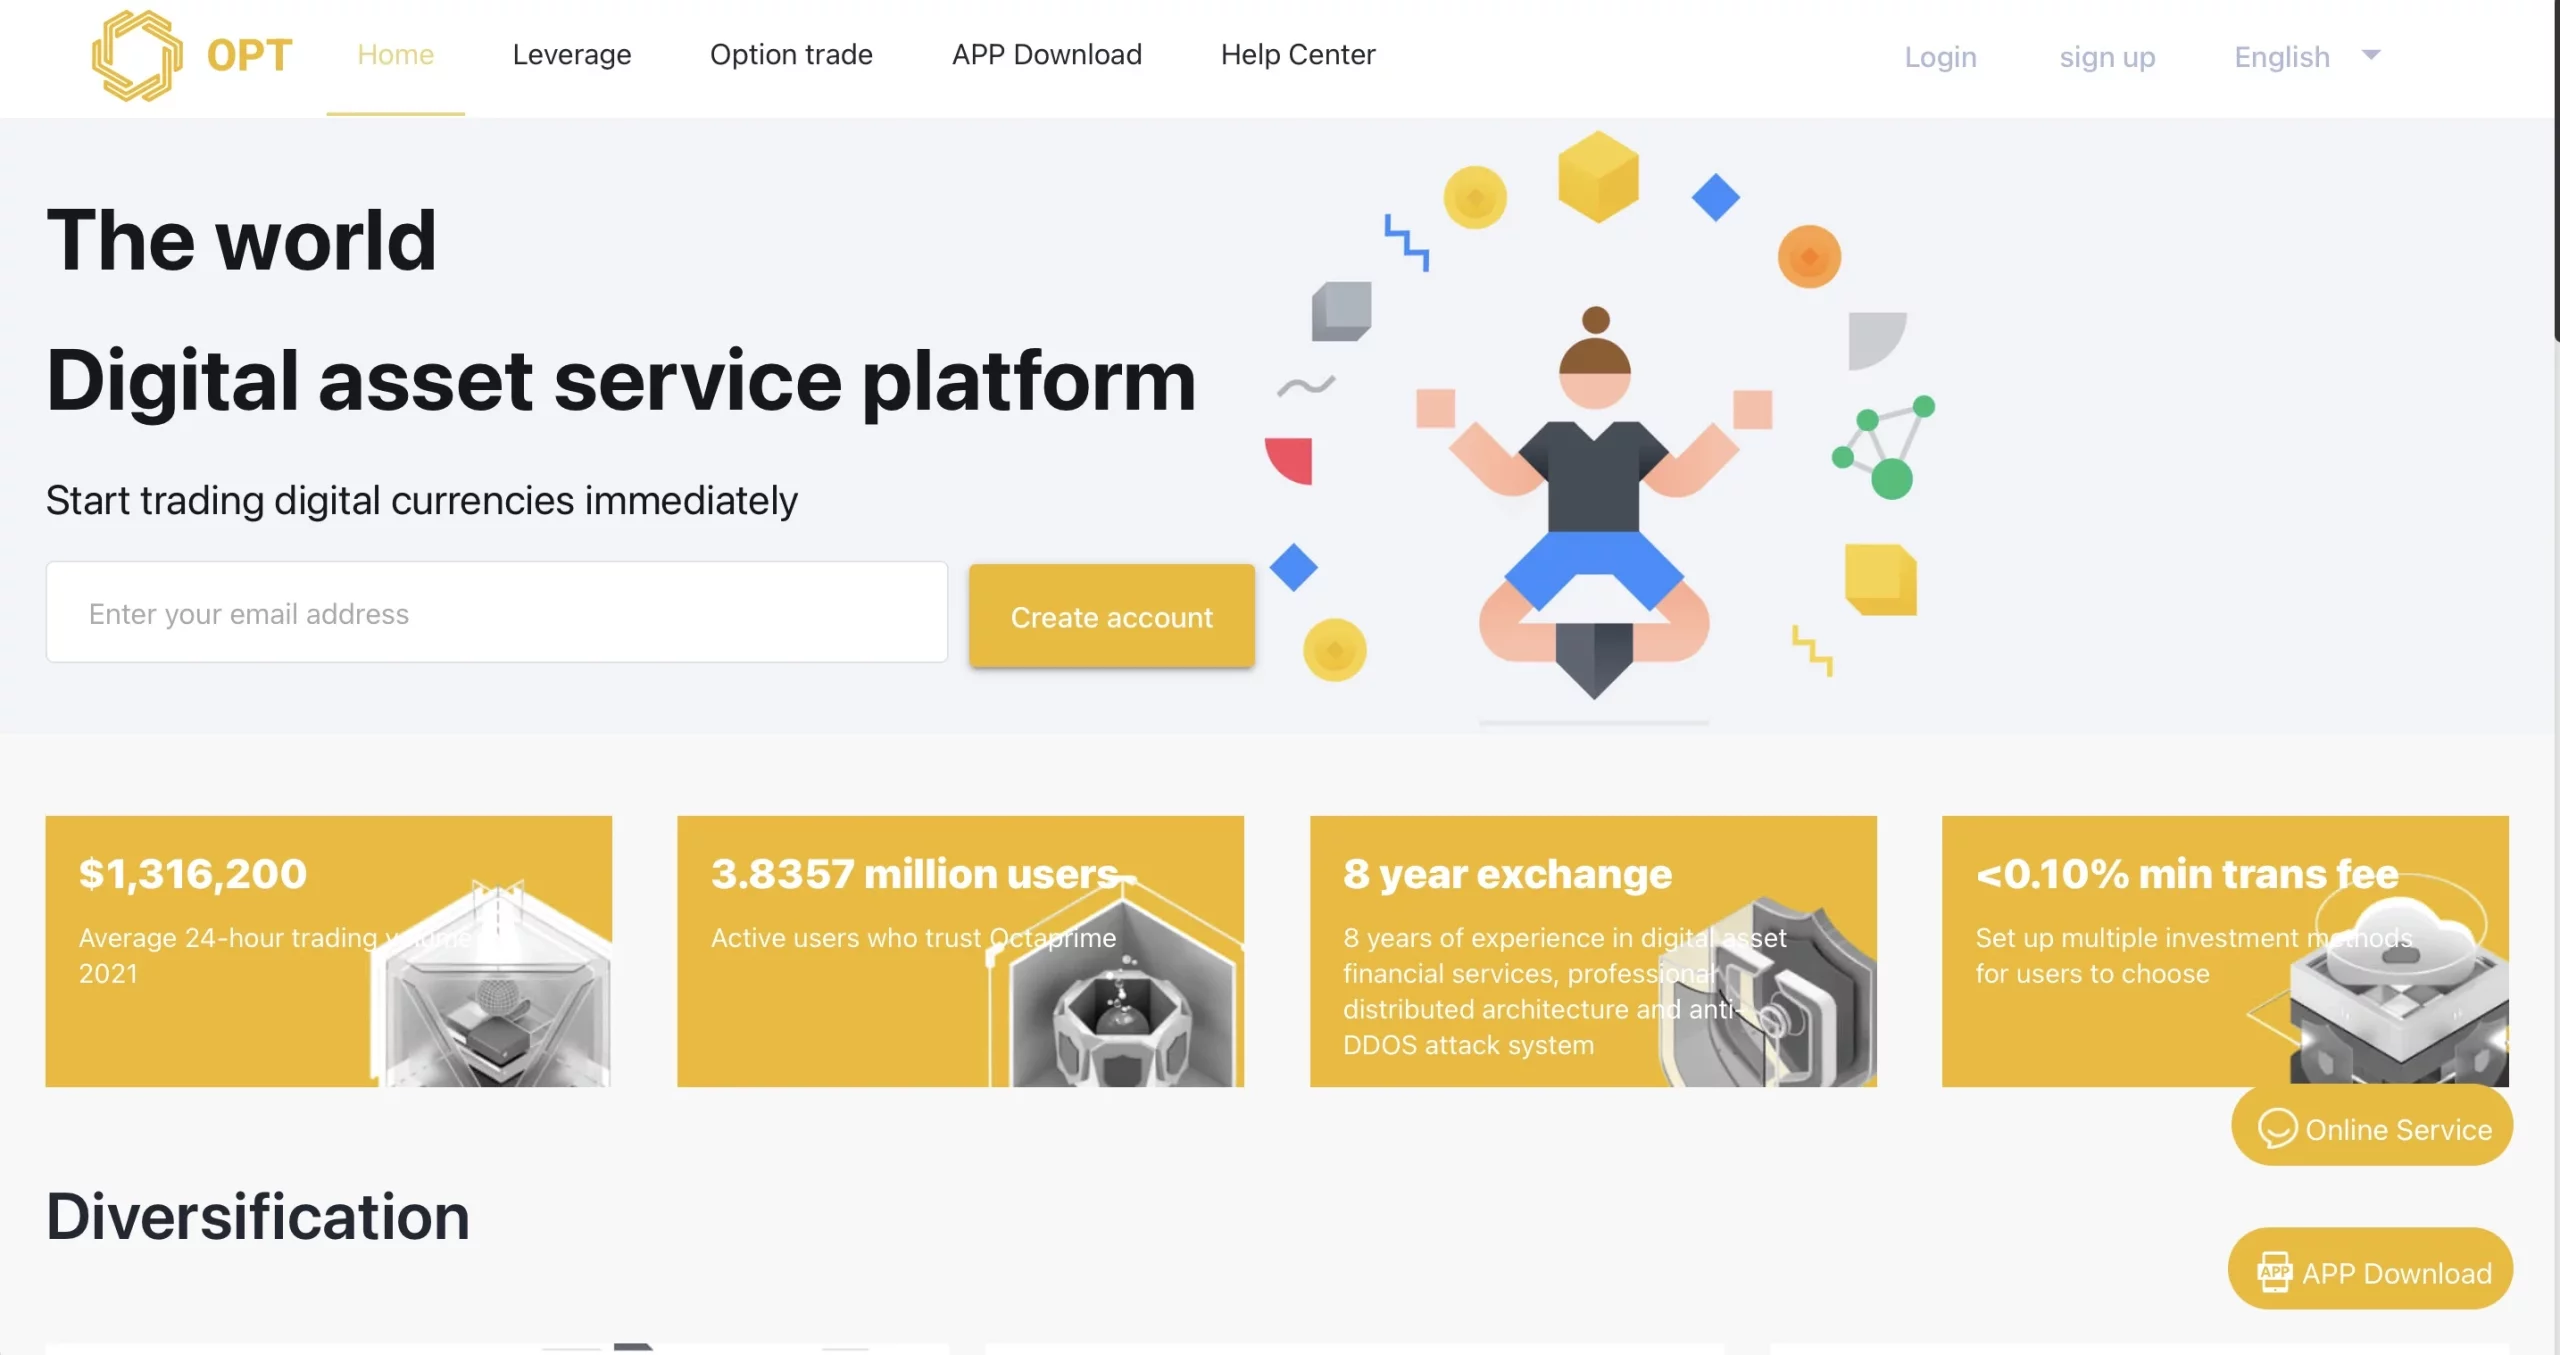Open the Home tab
2560x1355 pixels.
(x=396, y=55)
